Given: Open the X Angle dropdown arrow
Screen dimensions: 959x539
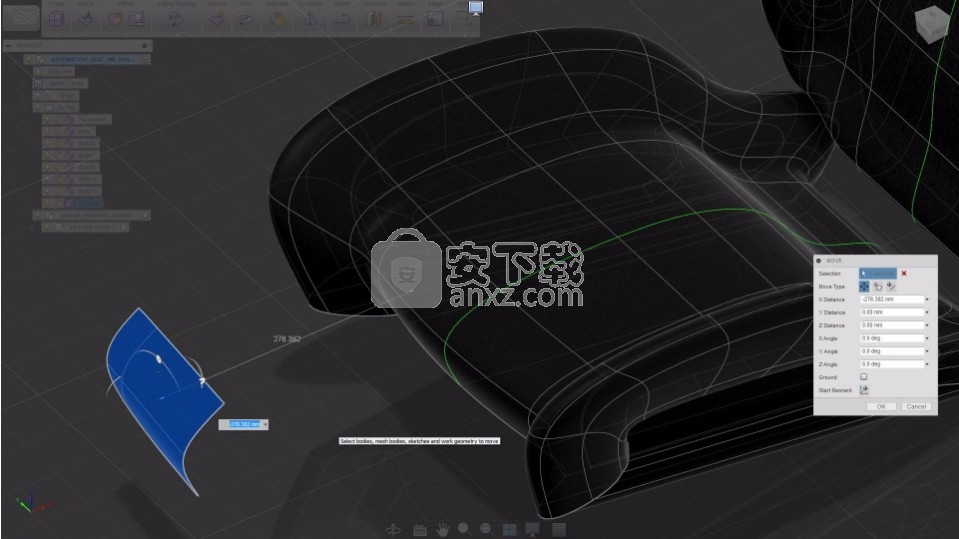Looking at the screenshot, I should [927, 338].
